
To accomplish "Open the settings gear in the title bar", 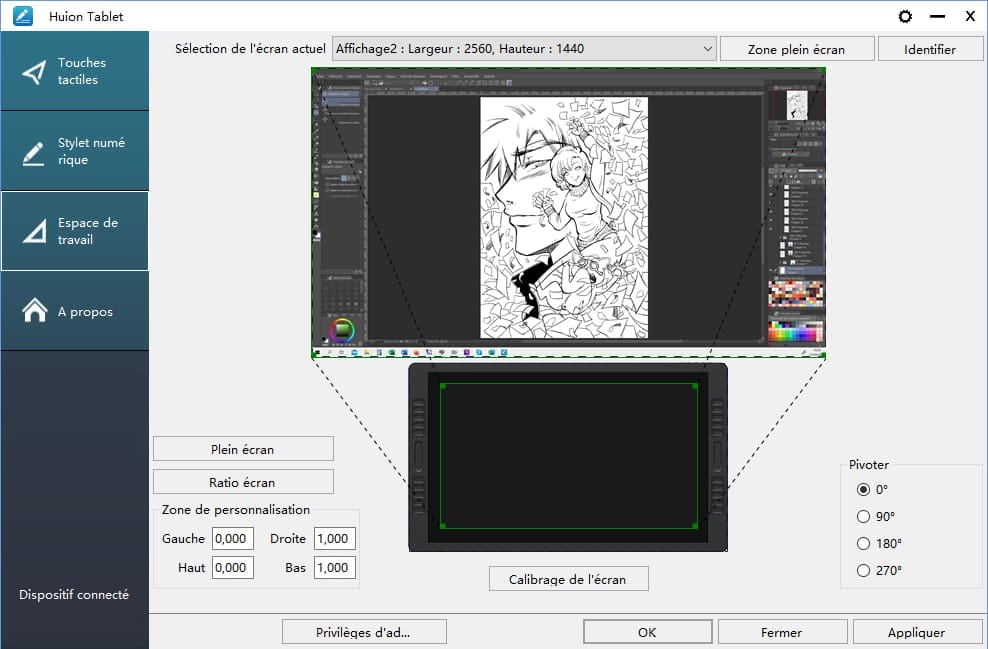I will (905, 16).
